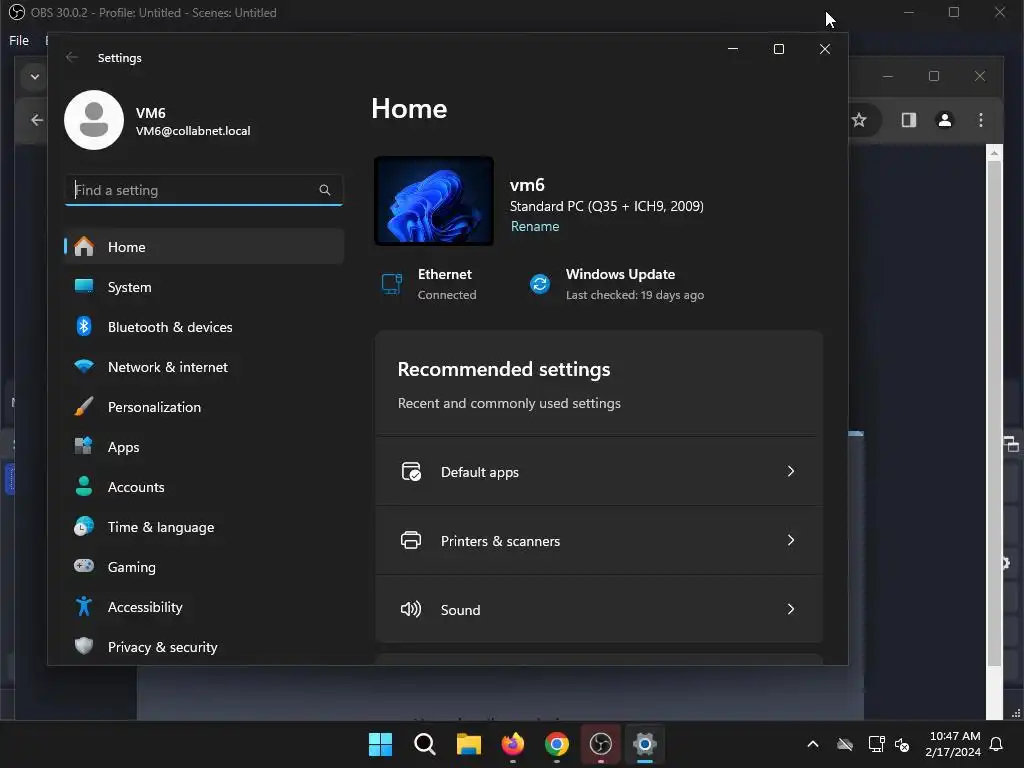Open File Explorer from taskbar

point(469,744)
